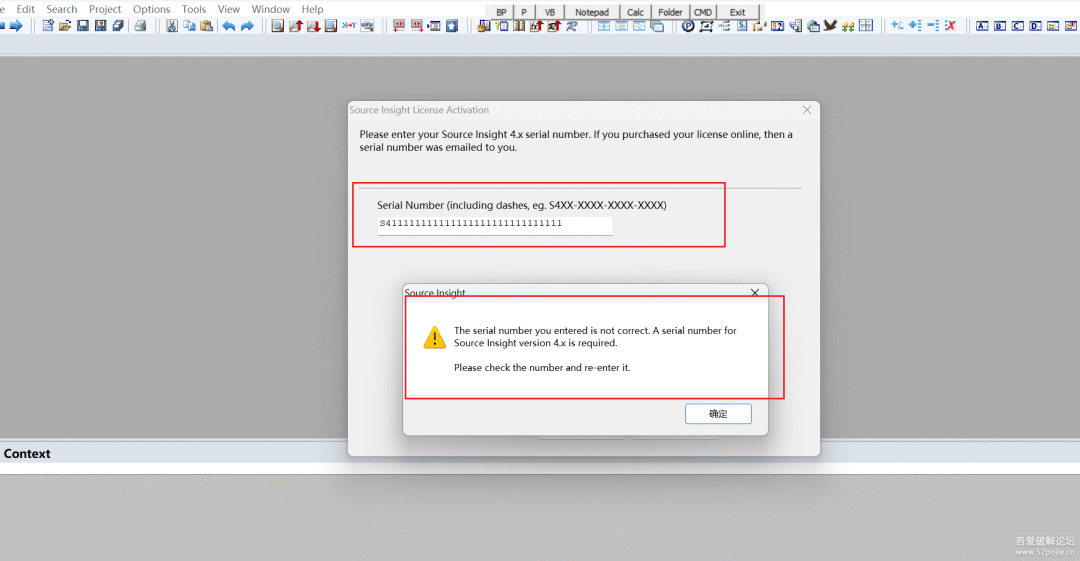1080x561 pixels.
Task: Open the Options menu
Action: click(151, 9)
